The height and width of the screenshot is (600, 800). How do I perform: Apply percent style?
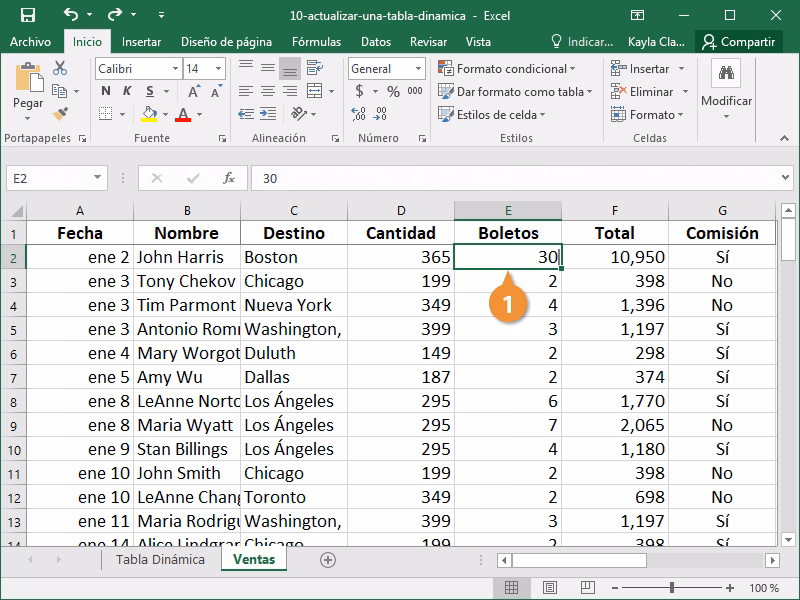tap(393, 91)
